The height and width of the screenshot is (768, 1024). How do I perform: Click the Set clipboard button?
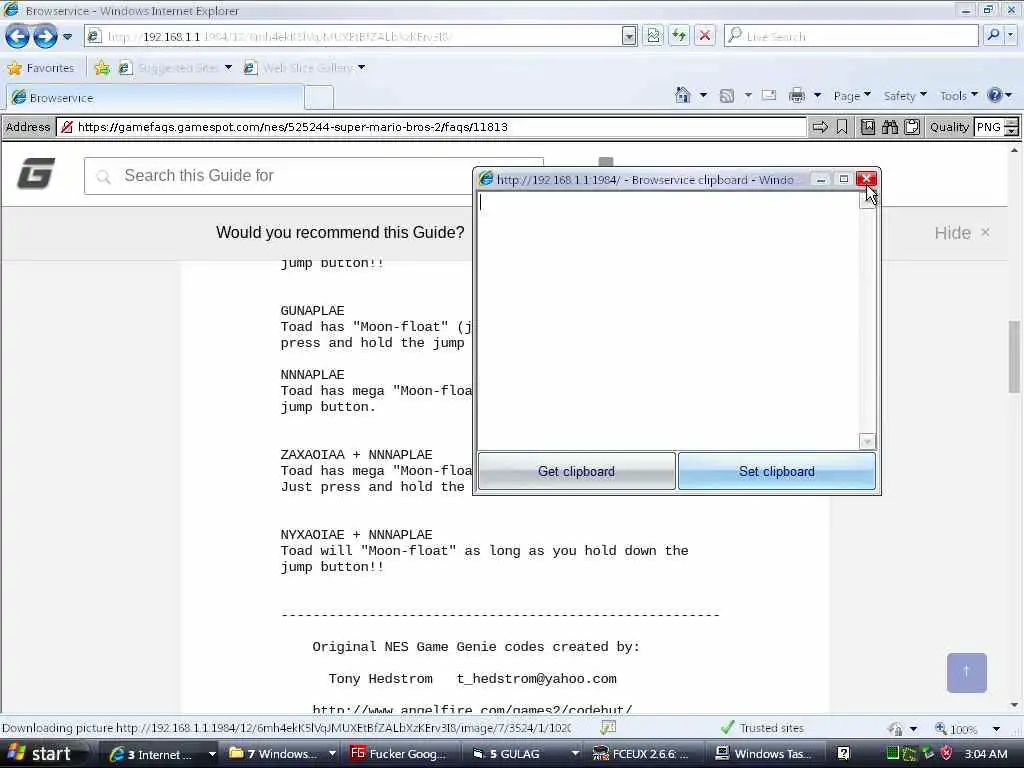point(776,472)
